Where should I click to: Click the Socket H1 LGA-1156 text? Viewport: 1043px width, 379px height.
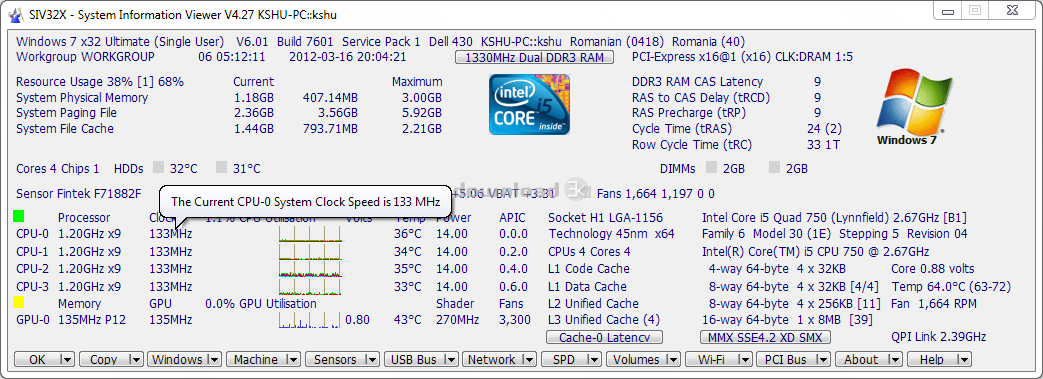point(605,217)
